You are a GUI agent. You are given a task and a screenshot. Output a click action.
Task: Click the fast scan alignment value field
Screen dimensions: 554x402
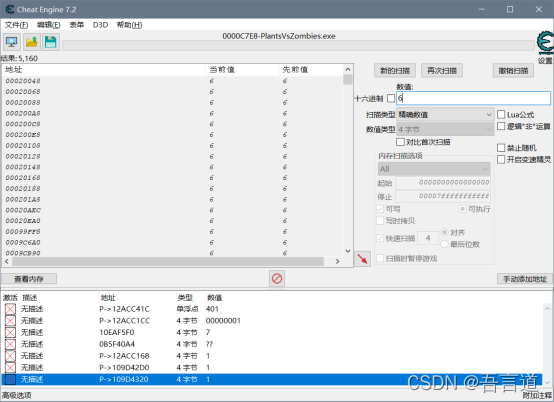[x=428, y=238]
